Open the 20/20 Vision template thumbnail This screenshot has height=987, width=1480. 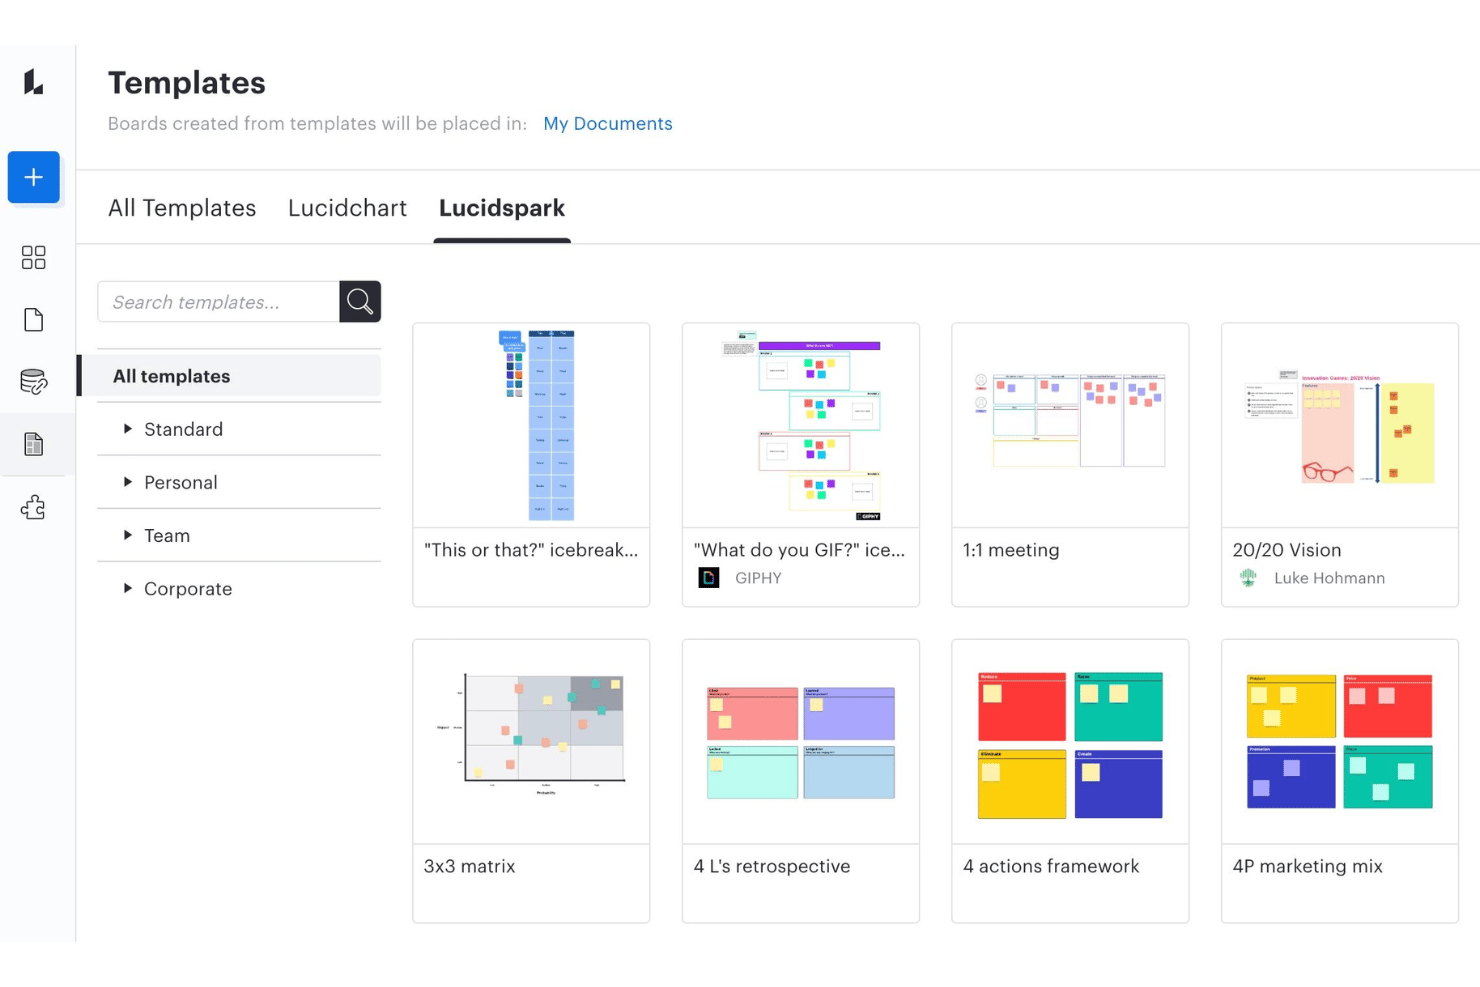[1340, 425]
